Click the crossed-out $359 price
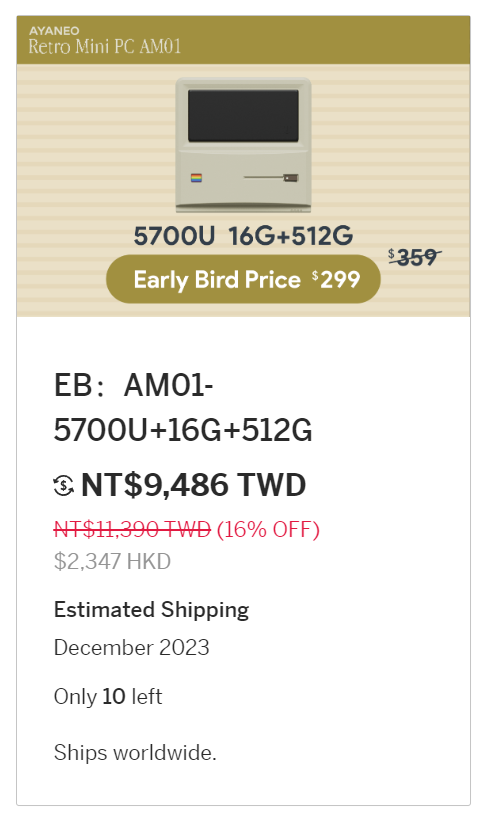This screenshot has width=483, height=826. click(x=415, y=257)
